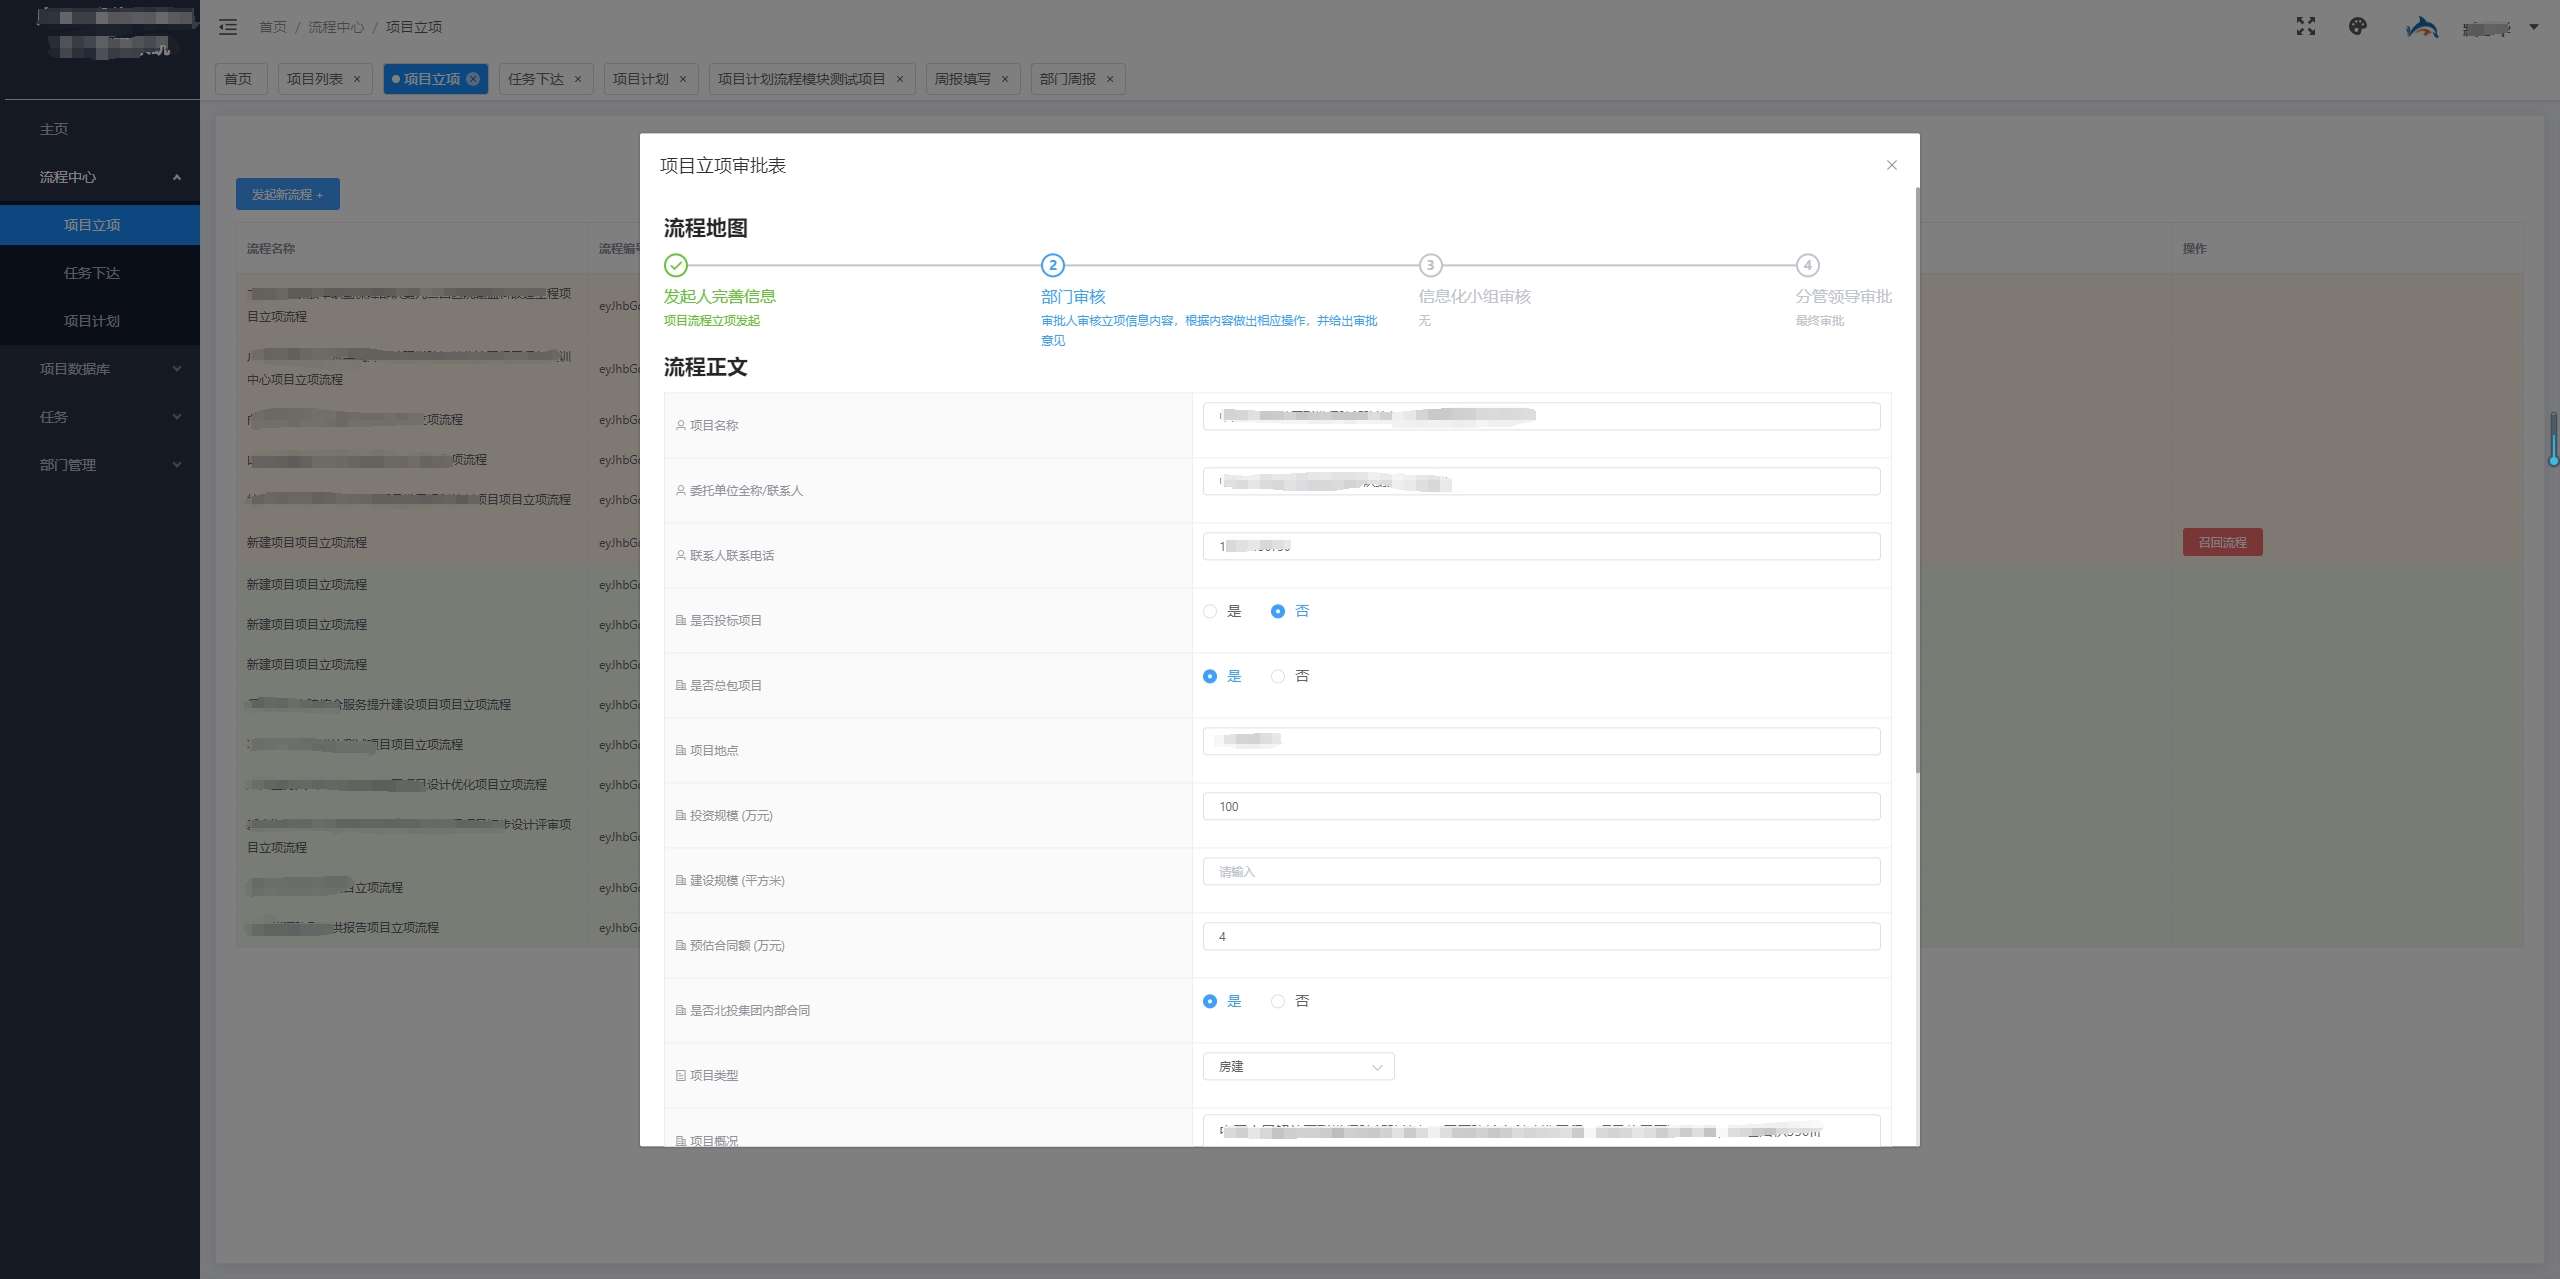Select 否 for 是否北投集团内部合同

1277,1001
